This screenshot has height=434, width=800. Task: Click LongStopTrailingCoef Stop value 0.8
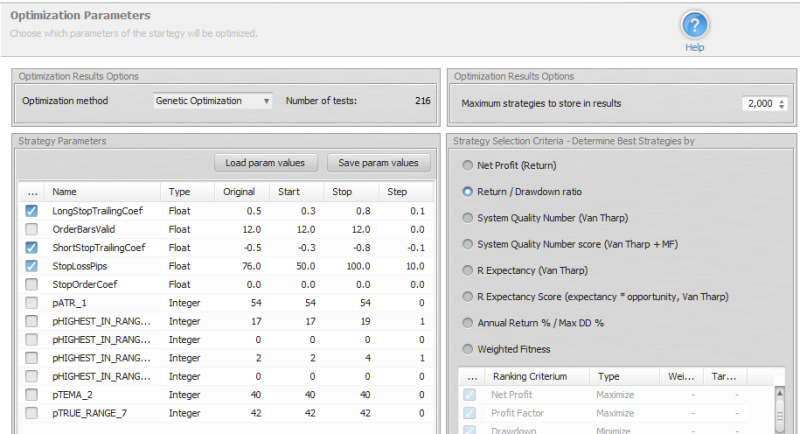[363, 211]
